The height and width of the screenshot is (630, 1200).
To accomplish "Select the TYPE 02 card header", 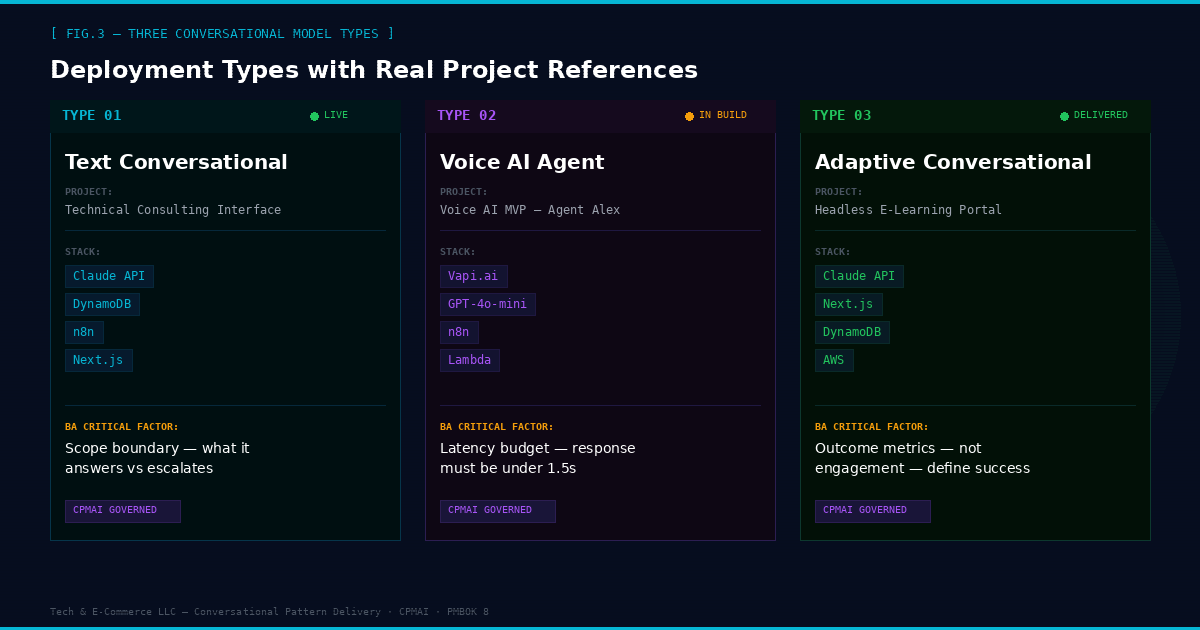I will tap(600, 116).
